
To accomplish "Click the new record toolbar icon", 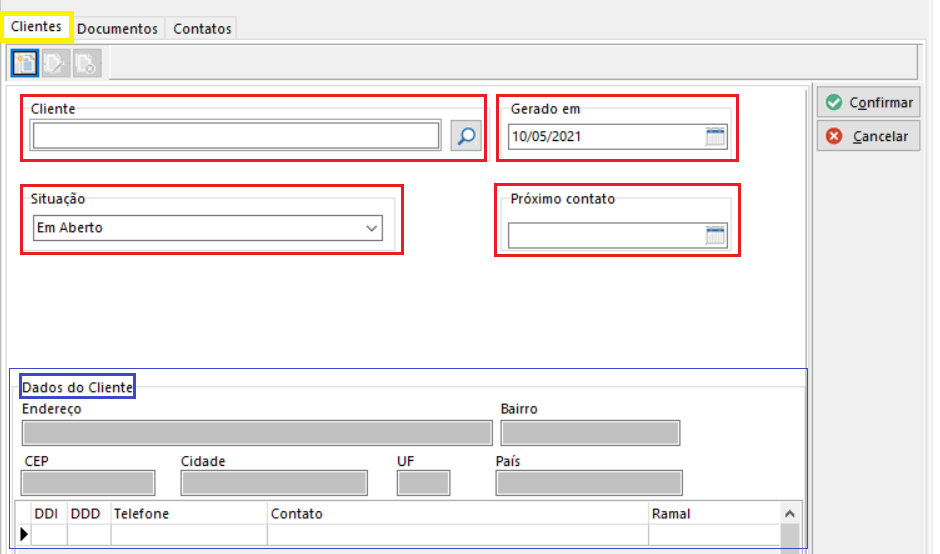I will [25, 63].
